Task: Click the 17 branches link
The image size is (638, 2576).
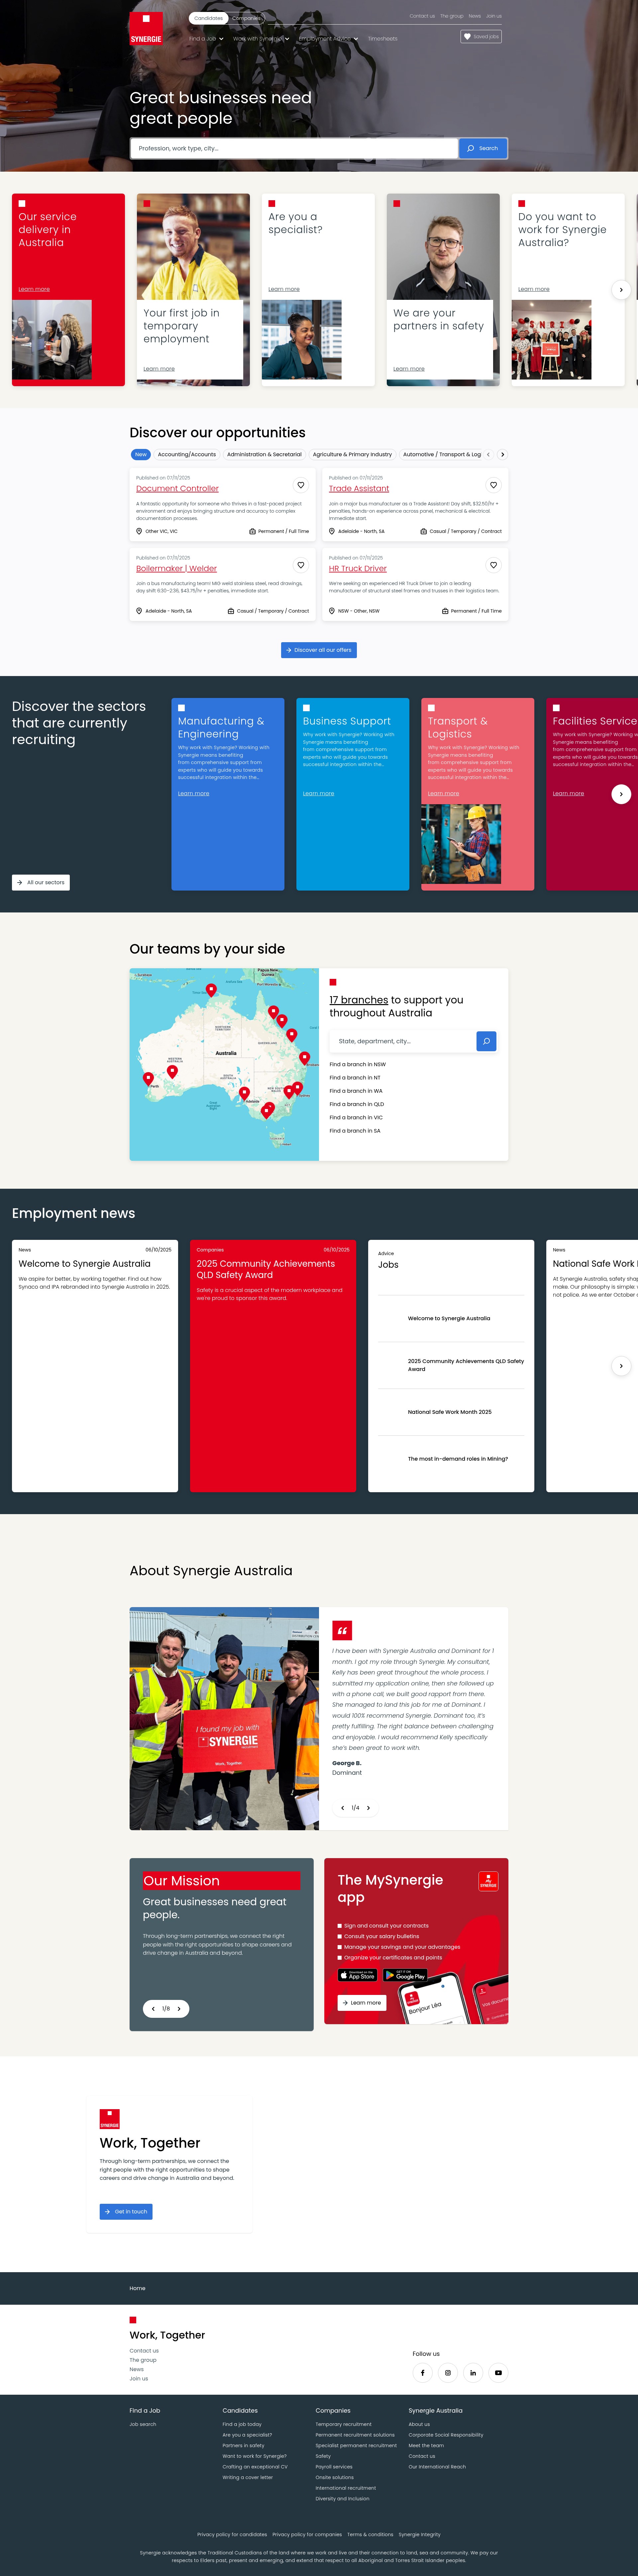Action: (x=359, y=1000)
